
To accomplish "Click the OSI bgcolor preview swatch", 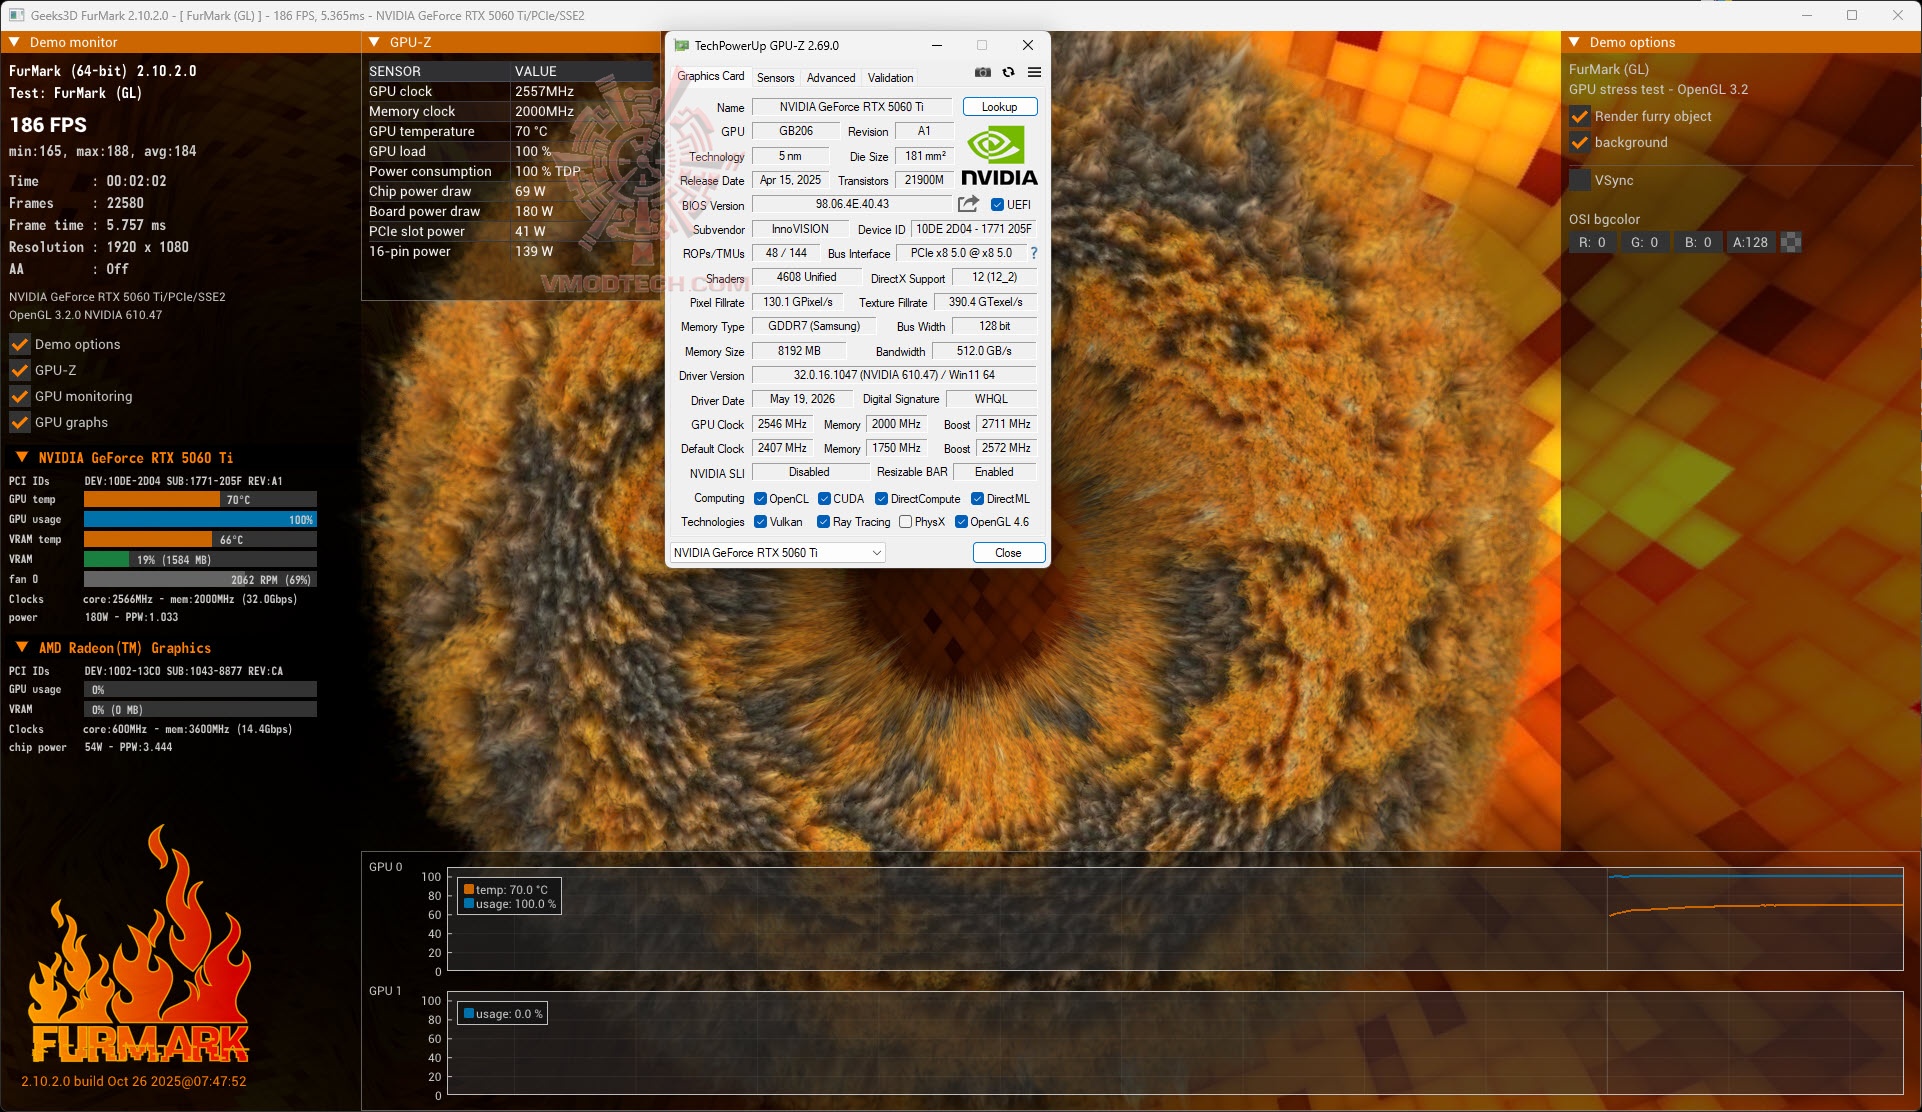I will click(x=1792, y=242).
